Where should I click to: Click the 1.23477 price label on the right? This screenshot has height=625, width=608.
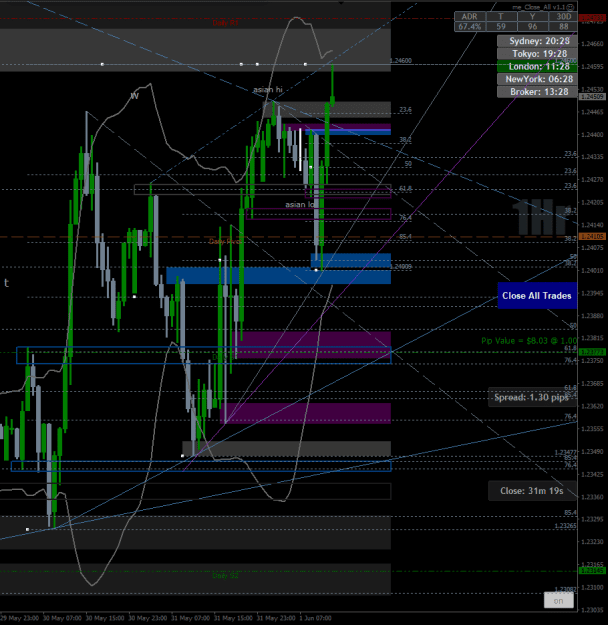point(565,452)
